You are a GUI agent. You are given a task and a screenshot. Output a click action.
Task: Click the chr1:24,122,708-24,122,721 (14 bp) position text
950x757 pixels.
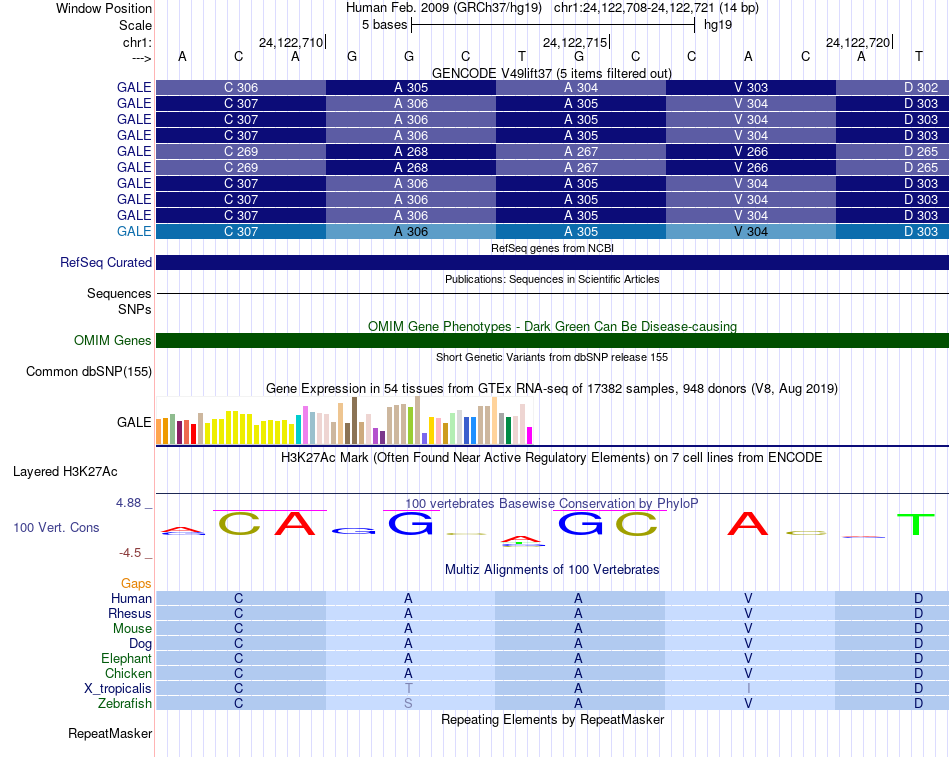coord(656,8)
